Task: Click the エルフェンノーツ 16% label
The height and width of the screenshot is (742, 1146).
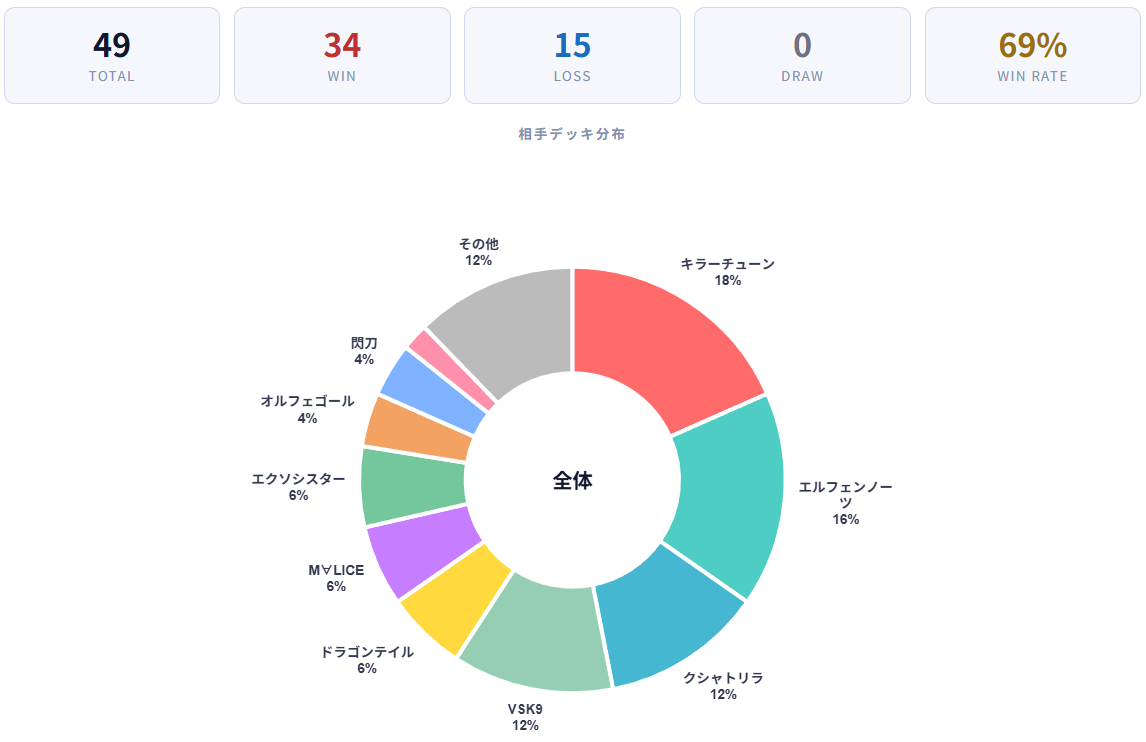Action: click(846, 503)
